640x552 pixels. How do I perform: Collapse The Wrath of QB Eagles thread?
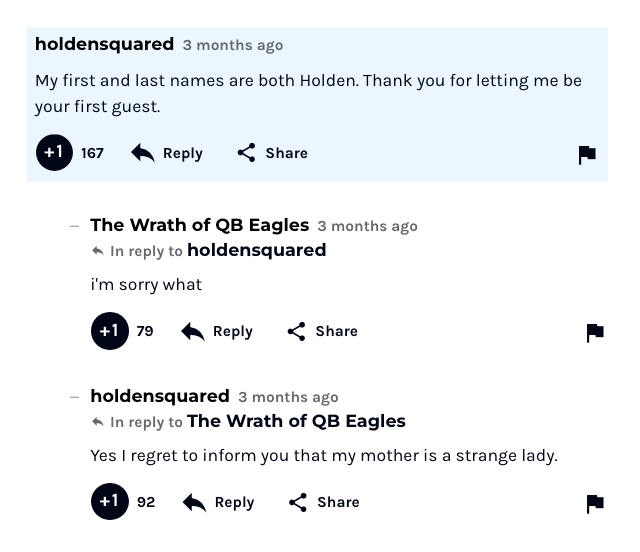(x=74, y=226)
